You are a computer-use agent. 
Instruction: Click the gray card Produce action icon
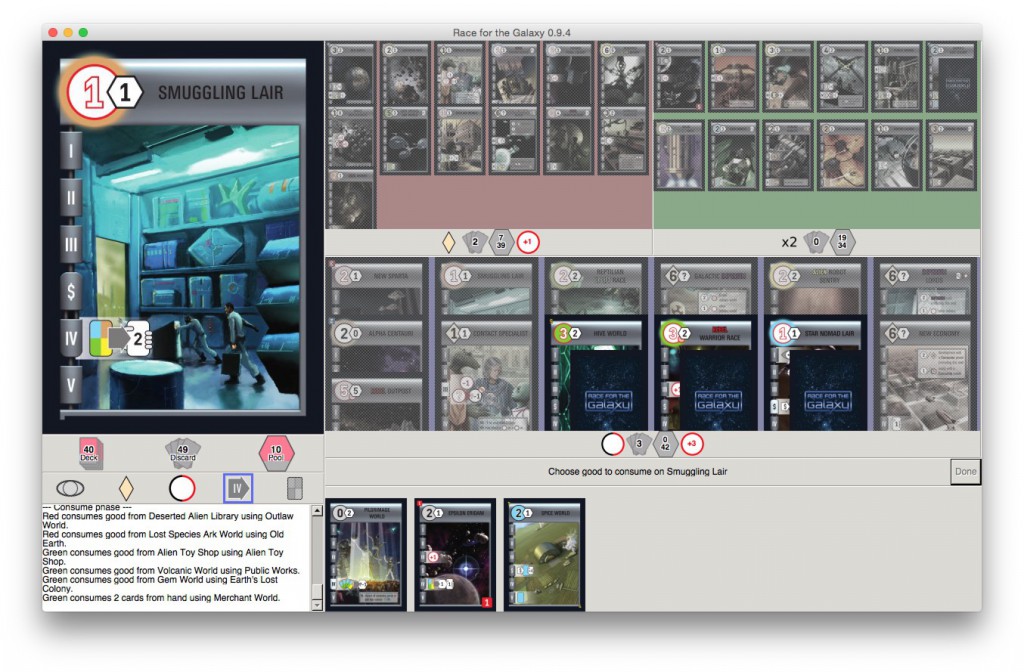[294, 488]
